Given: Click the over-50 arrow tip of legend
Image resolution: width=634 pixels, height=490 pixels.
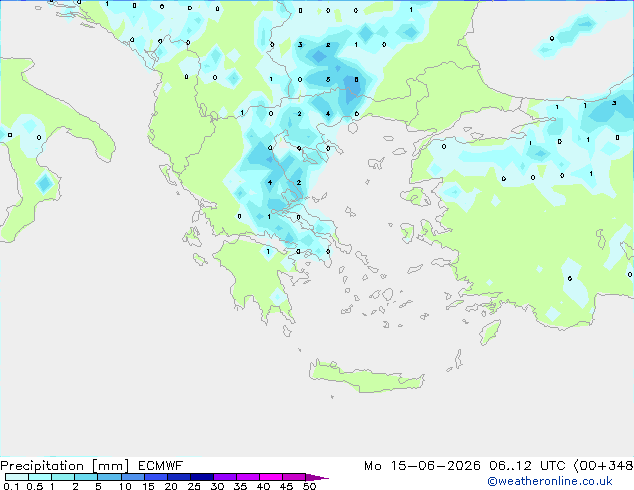Looking at the screenshot, I should 317,477.
